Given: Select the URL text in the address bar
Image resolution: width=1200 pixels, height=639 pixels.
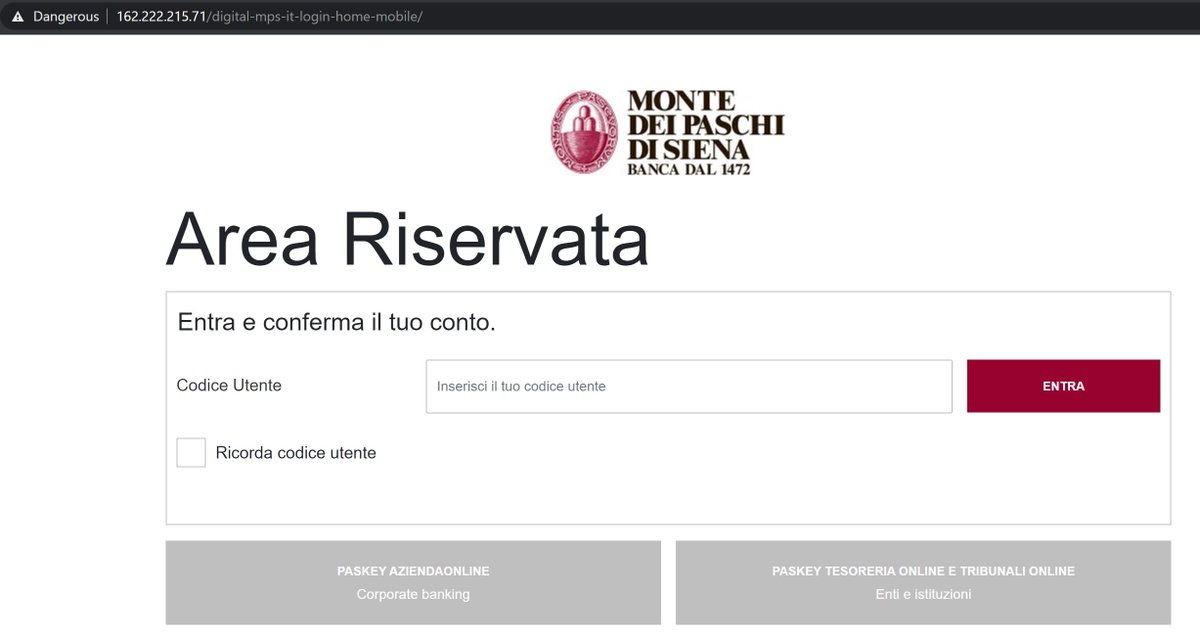Looking at the screenshot, I should [269, 17].
